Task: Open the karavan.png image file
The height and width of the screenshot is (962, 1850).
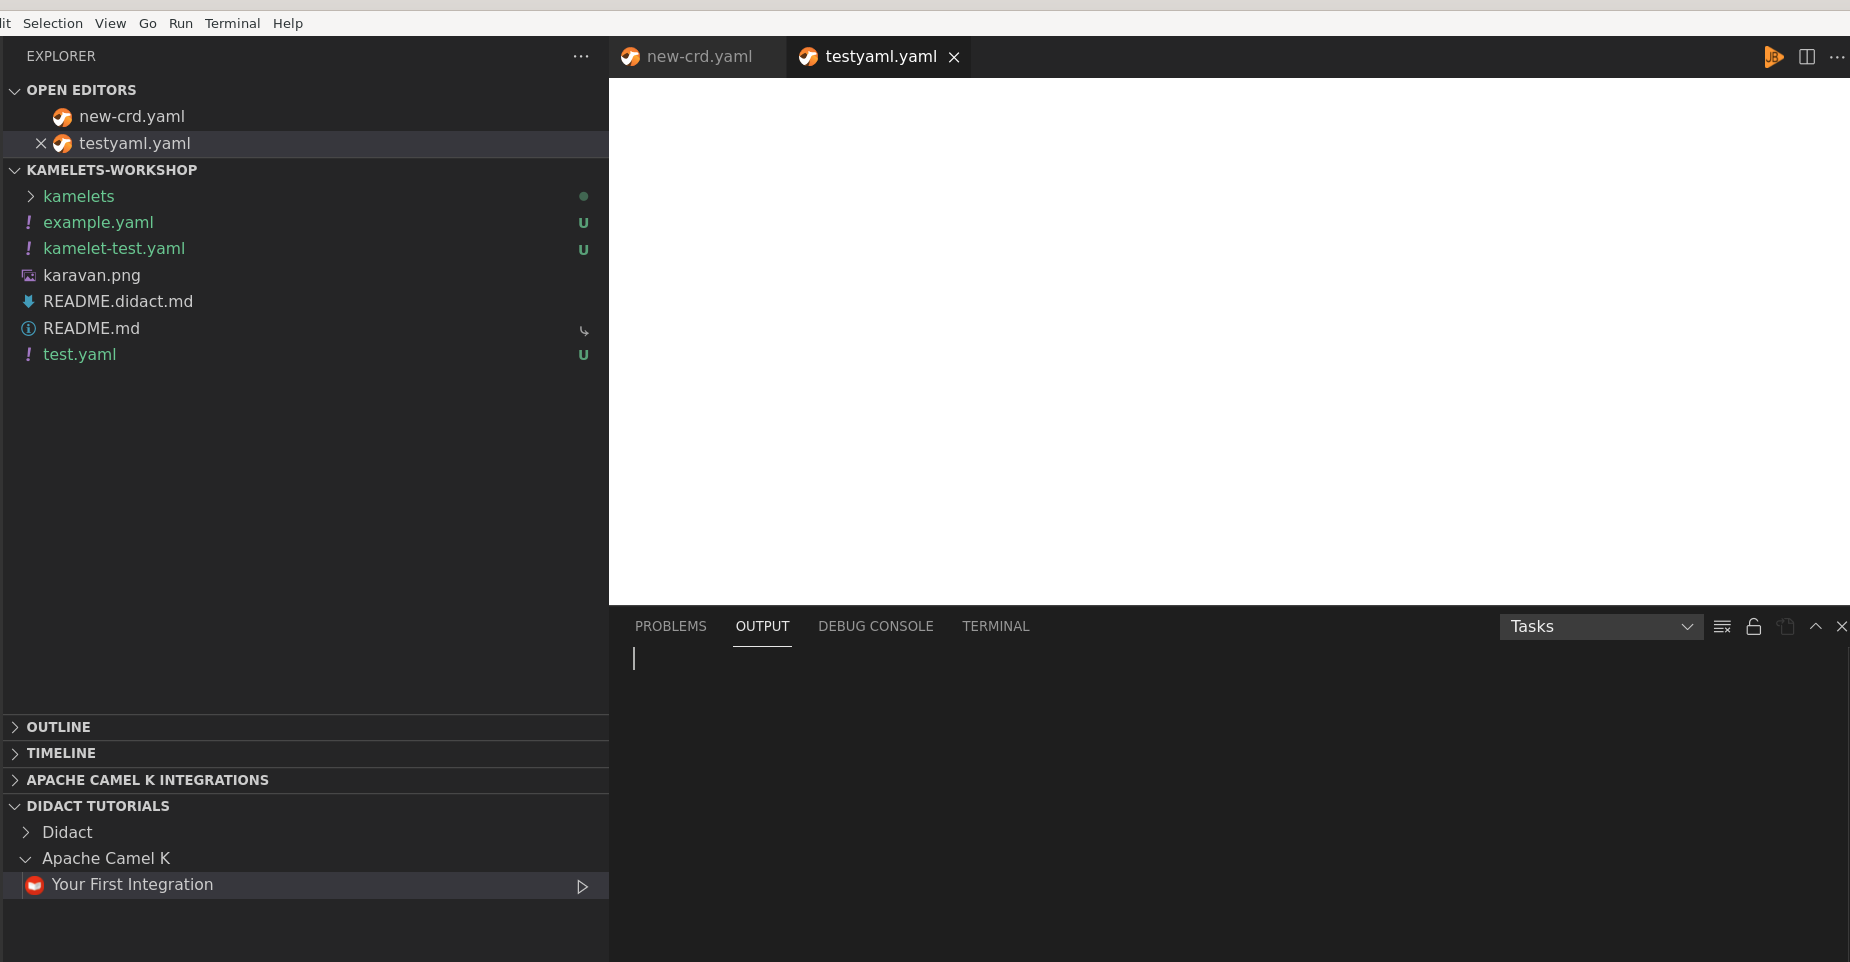Action: (x=91, y=275)
